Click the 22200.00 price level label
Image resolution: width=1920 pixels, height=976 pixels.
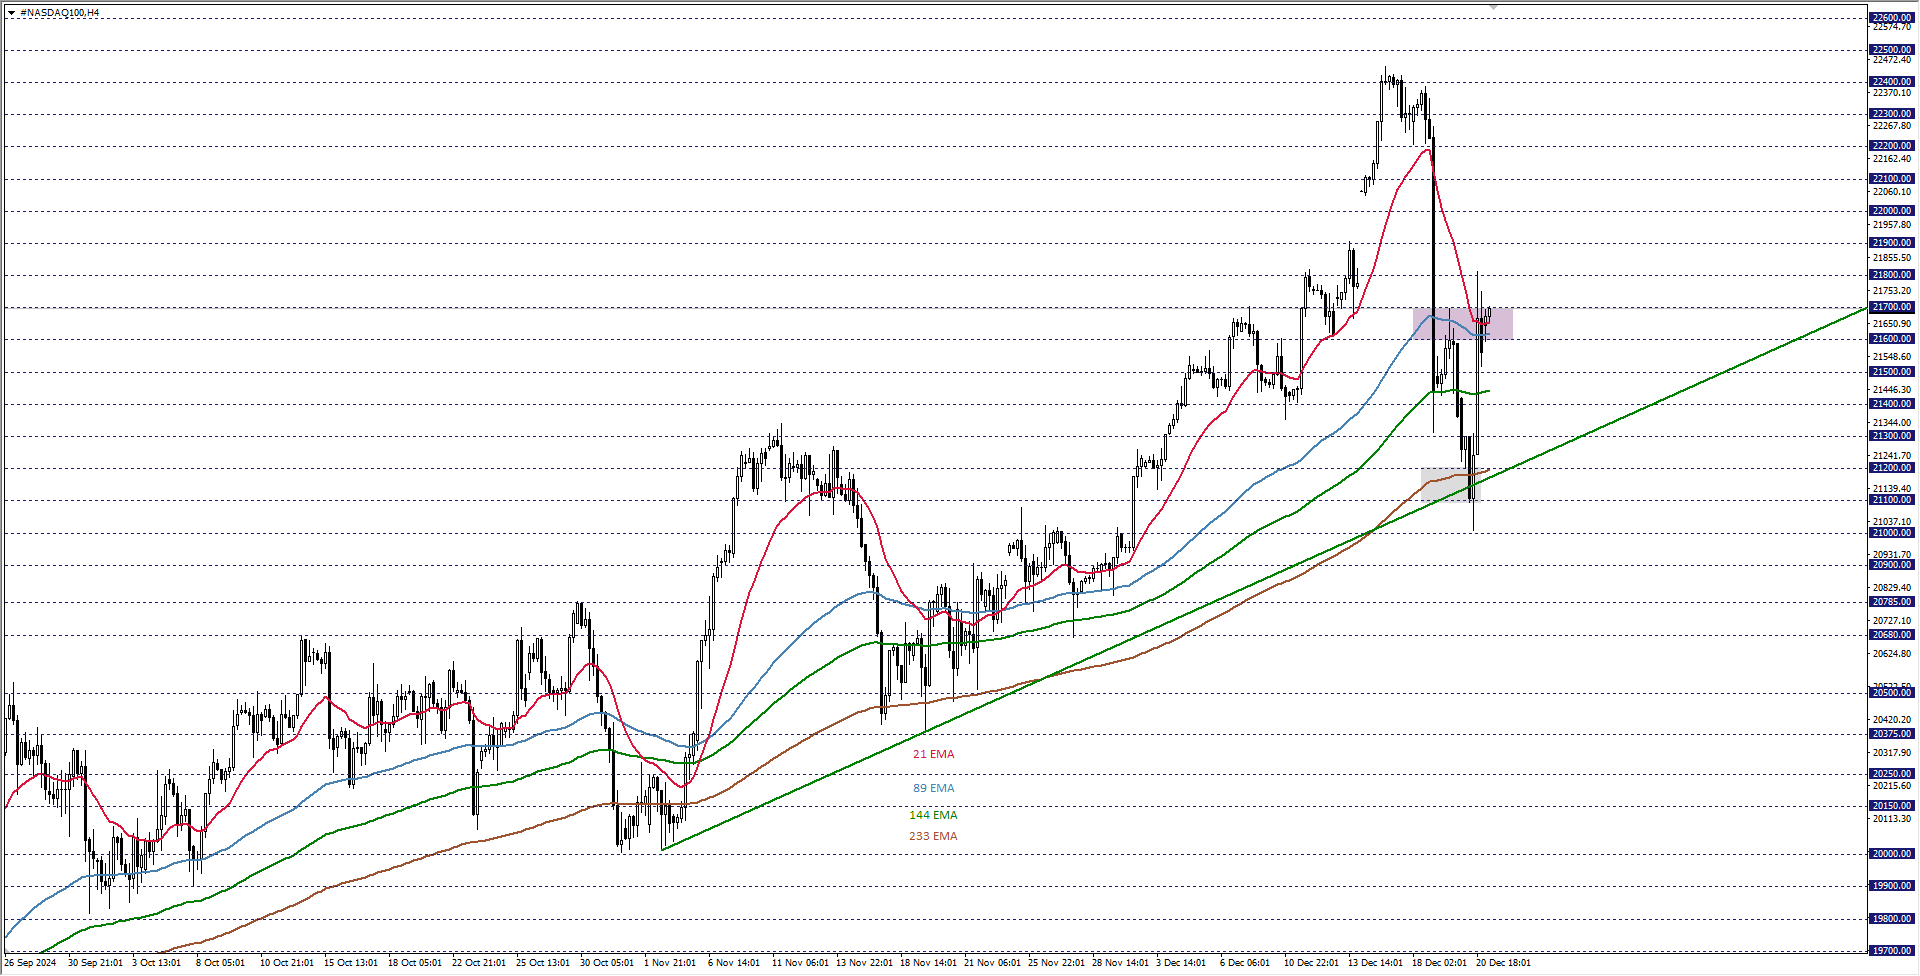coord(1891,146)
